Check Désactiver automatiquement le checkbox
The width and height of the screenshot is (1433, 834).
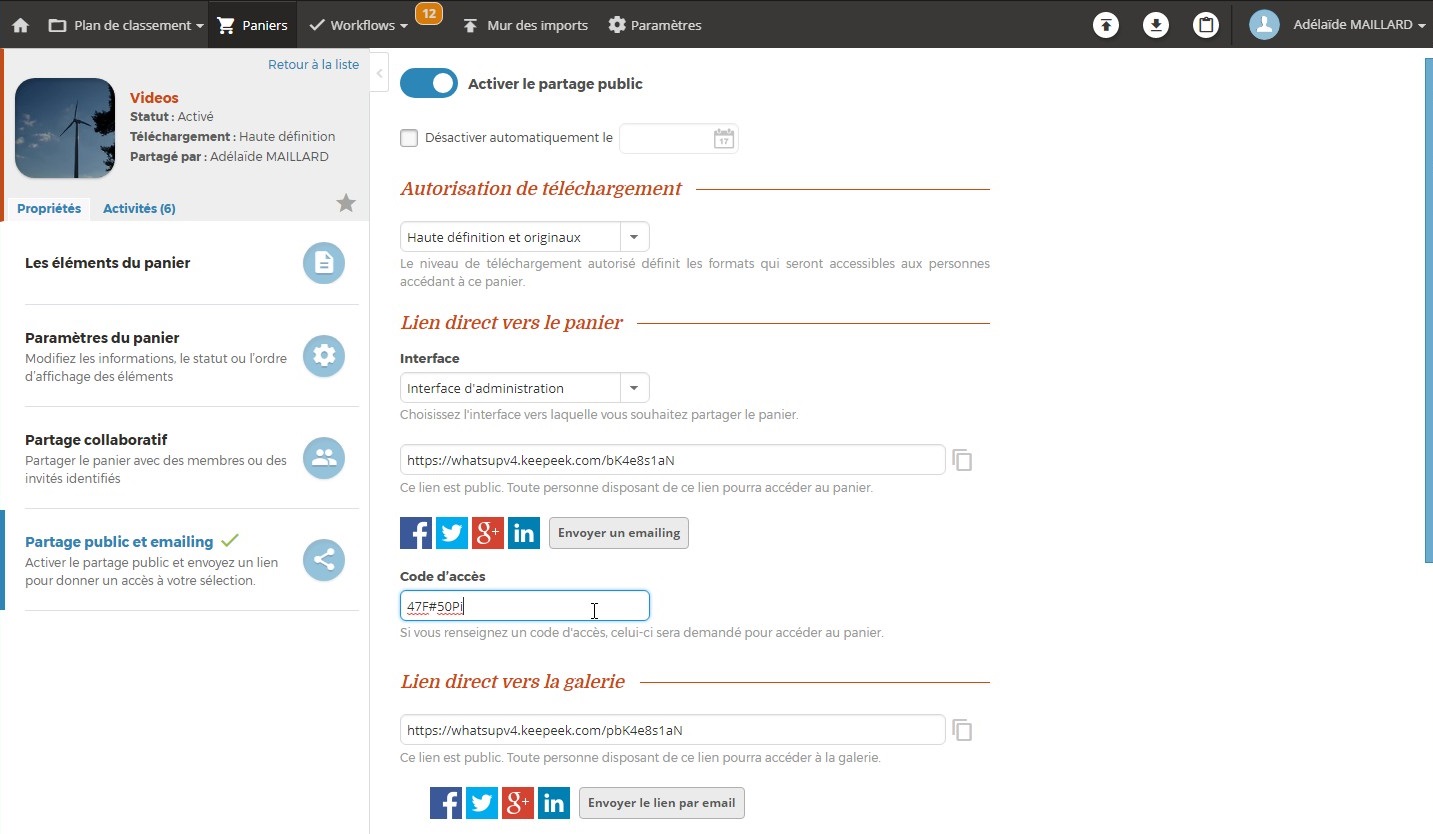pos(409,138)
